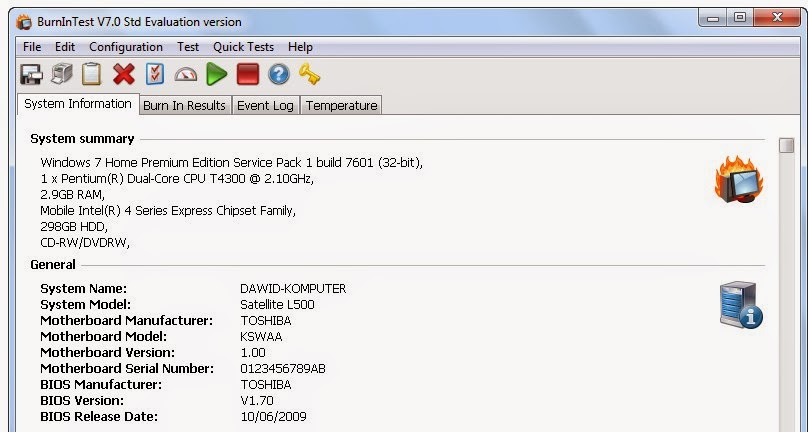Click the System Name label

pos(83,289)
